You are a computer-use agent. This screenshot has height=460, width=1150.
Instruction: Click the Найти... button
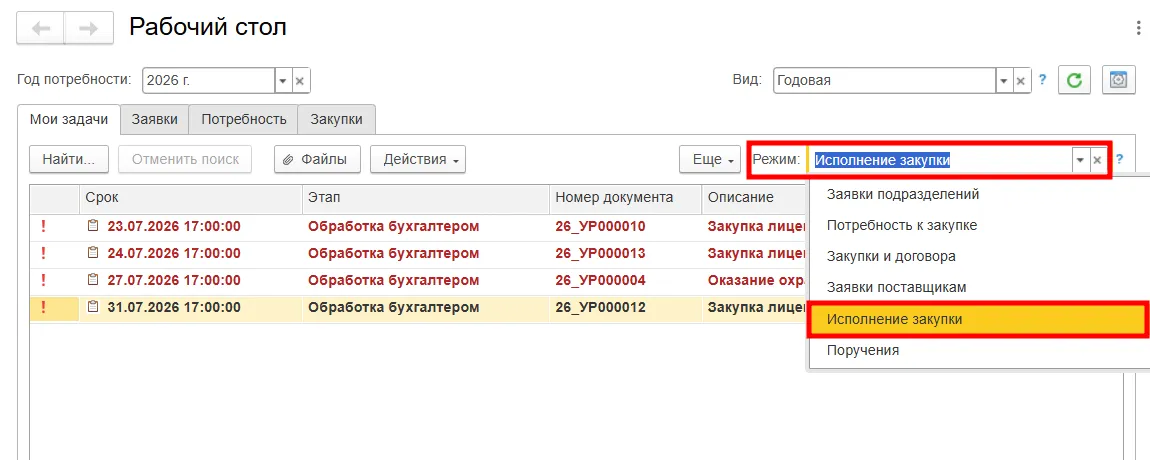[69, 159]
